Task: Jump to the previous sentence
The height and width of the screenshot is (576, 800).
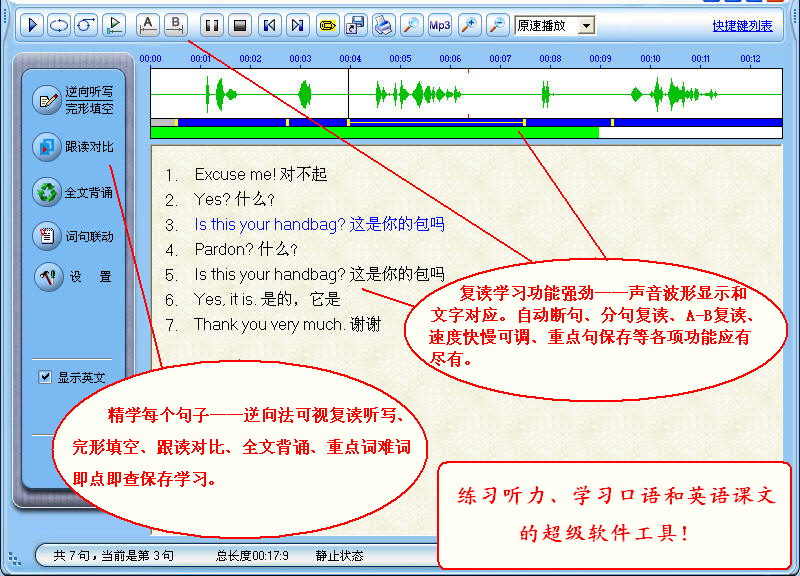Action: pos(269,25)
